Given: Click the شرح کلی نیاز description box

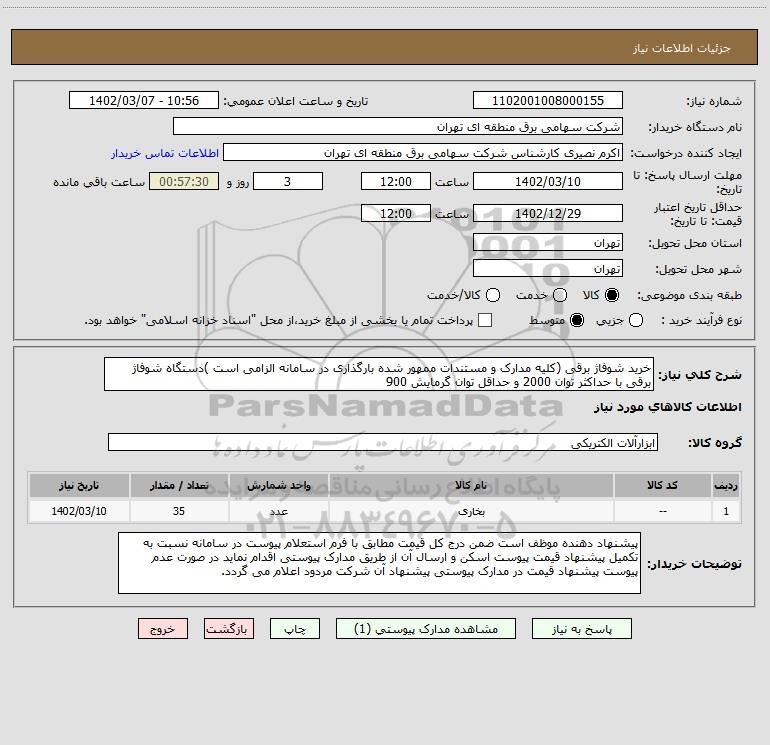Looking at the screenshot, I should 379,375.
